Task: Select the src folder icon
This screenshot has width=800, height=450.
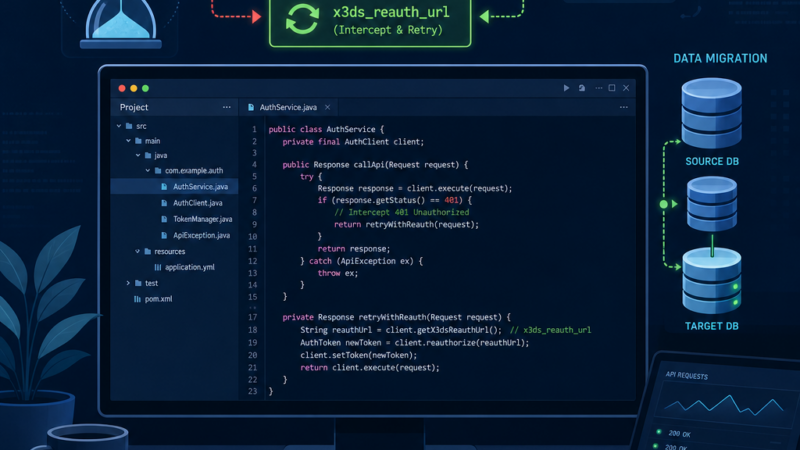Action: [x=129, y=126]
